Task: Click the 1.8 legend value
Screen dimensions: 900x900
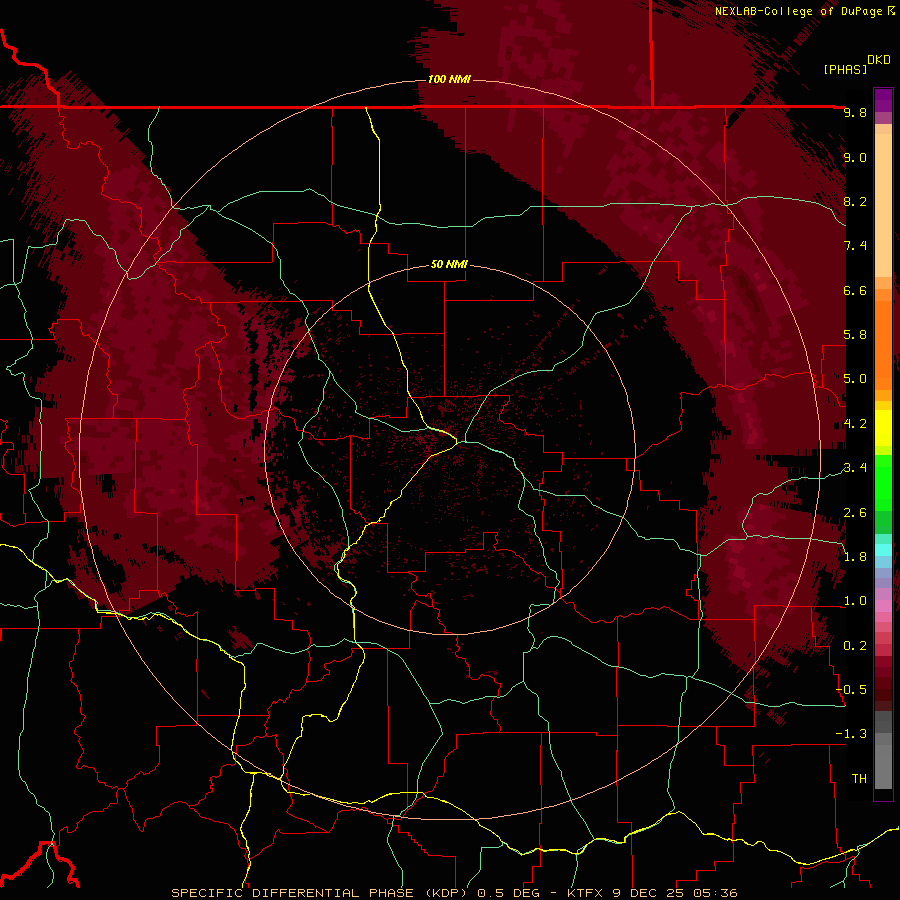Action: point(855,557)
